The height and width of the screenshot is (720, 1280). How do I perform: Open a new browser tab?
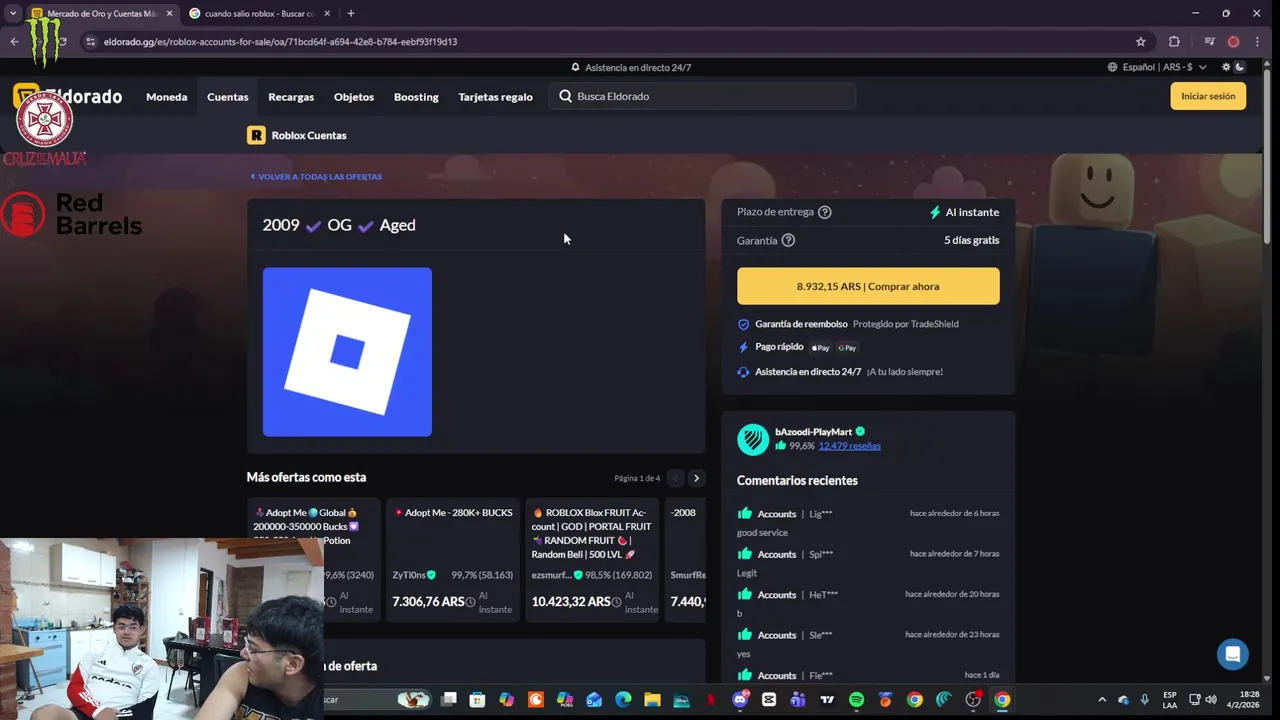350,13
